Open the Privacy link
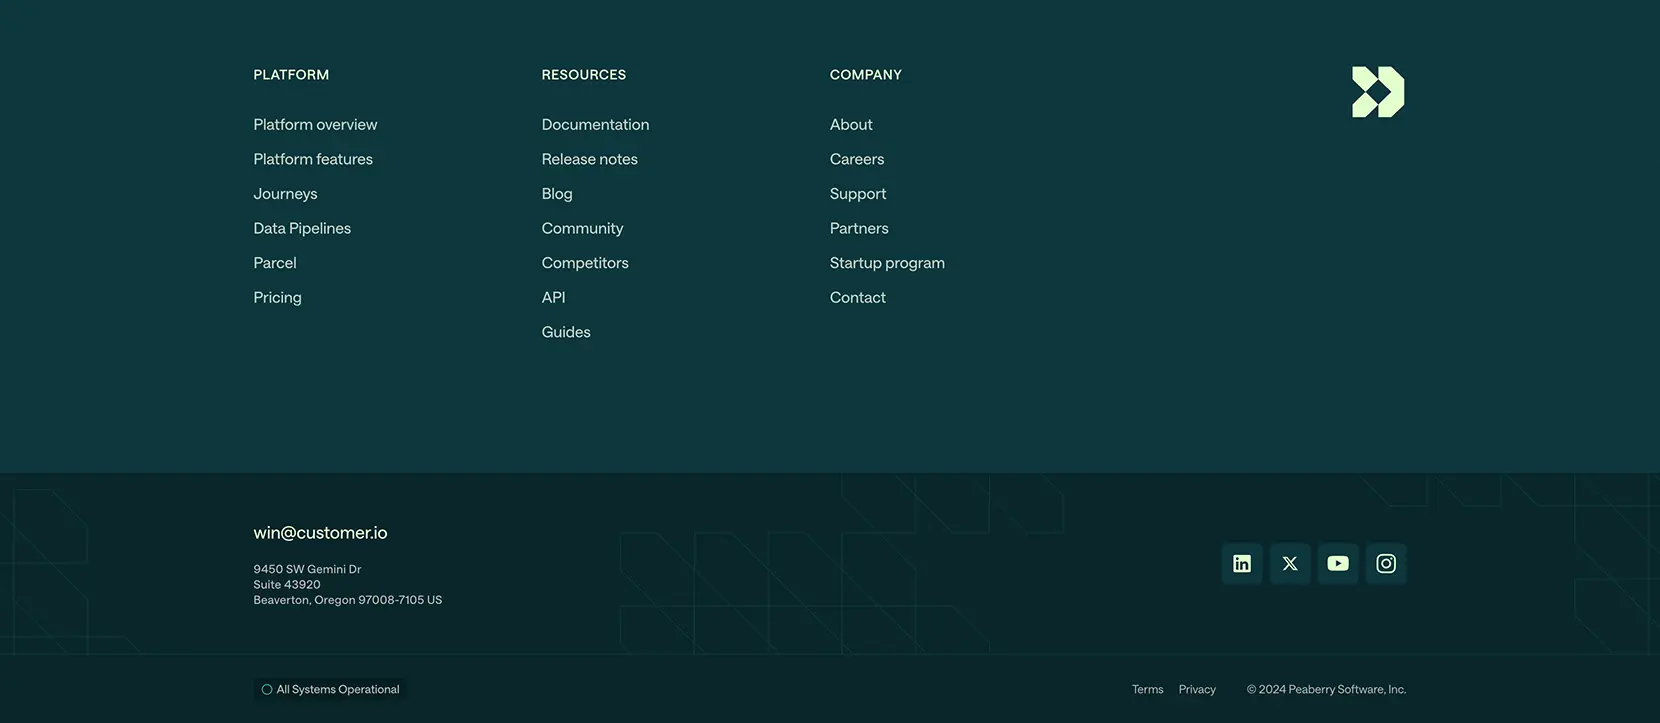Viewport: 1660px width, 723px height. coord(1197,690)
